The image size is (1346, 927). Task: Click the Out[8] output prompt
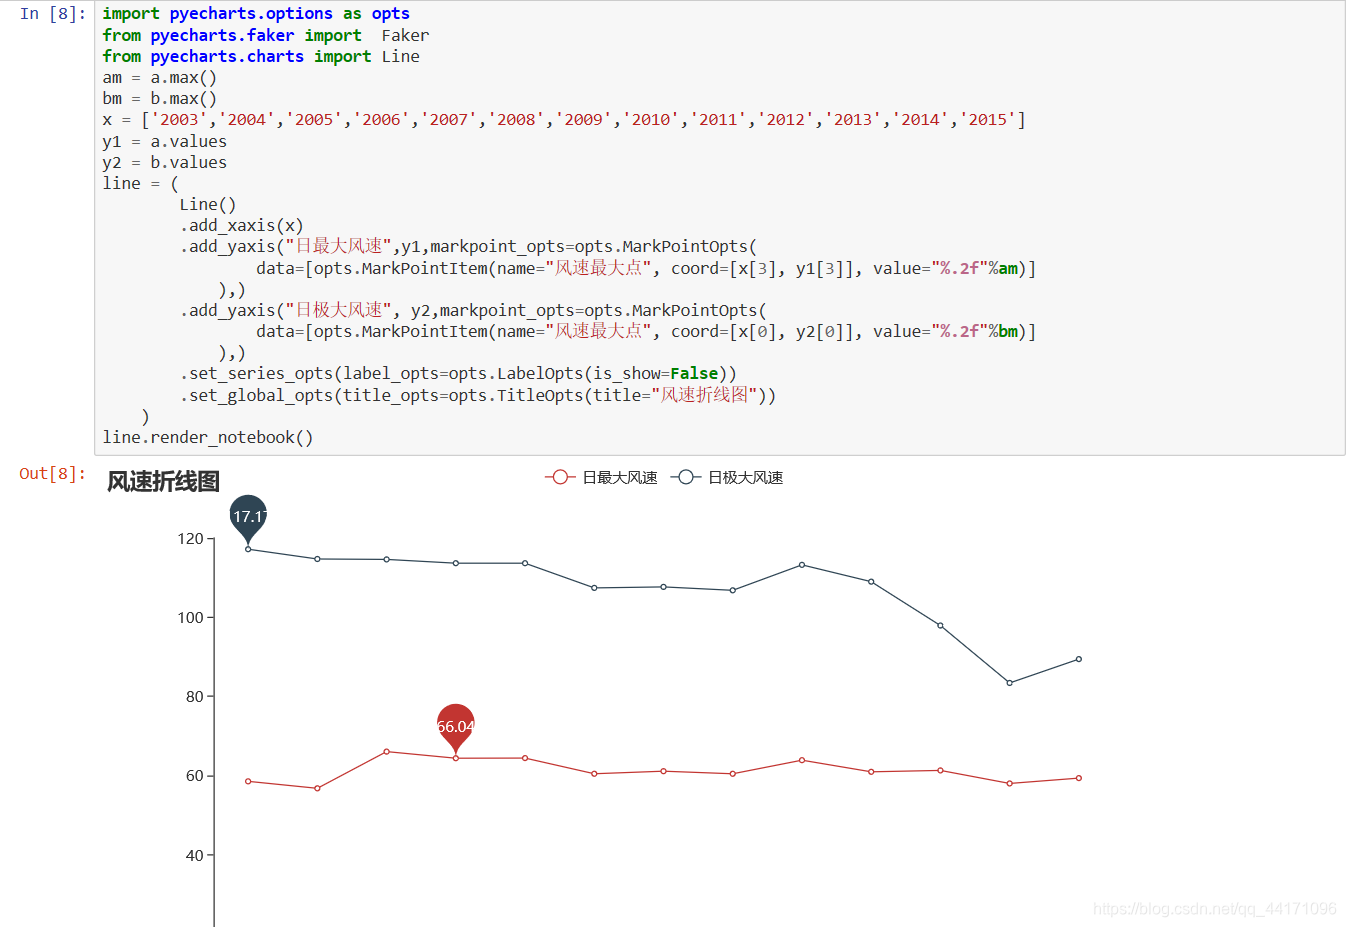tap(53, 473)
